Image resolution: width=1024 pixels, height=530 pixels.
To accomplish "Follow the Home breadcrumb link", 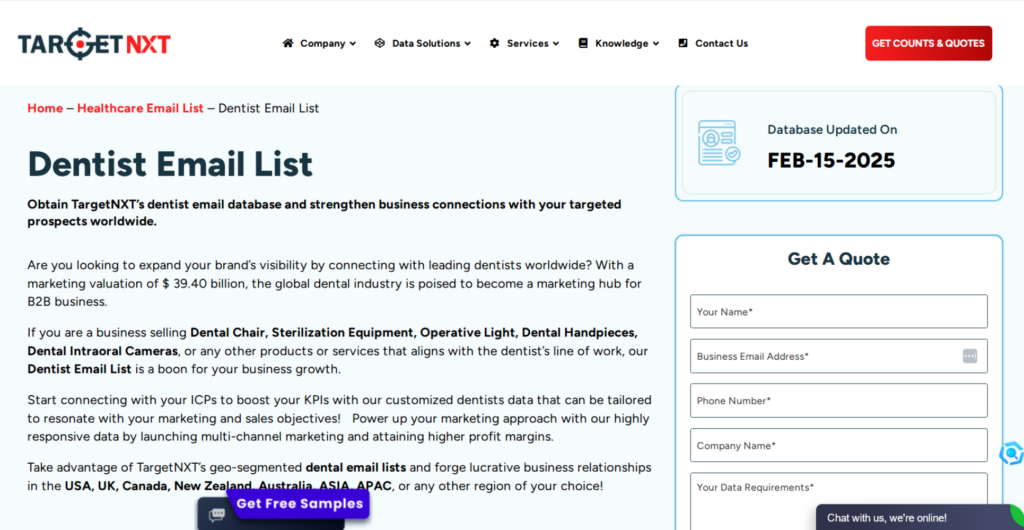I will [45, 108].
